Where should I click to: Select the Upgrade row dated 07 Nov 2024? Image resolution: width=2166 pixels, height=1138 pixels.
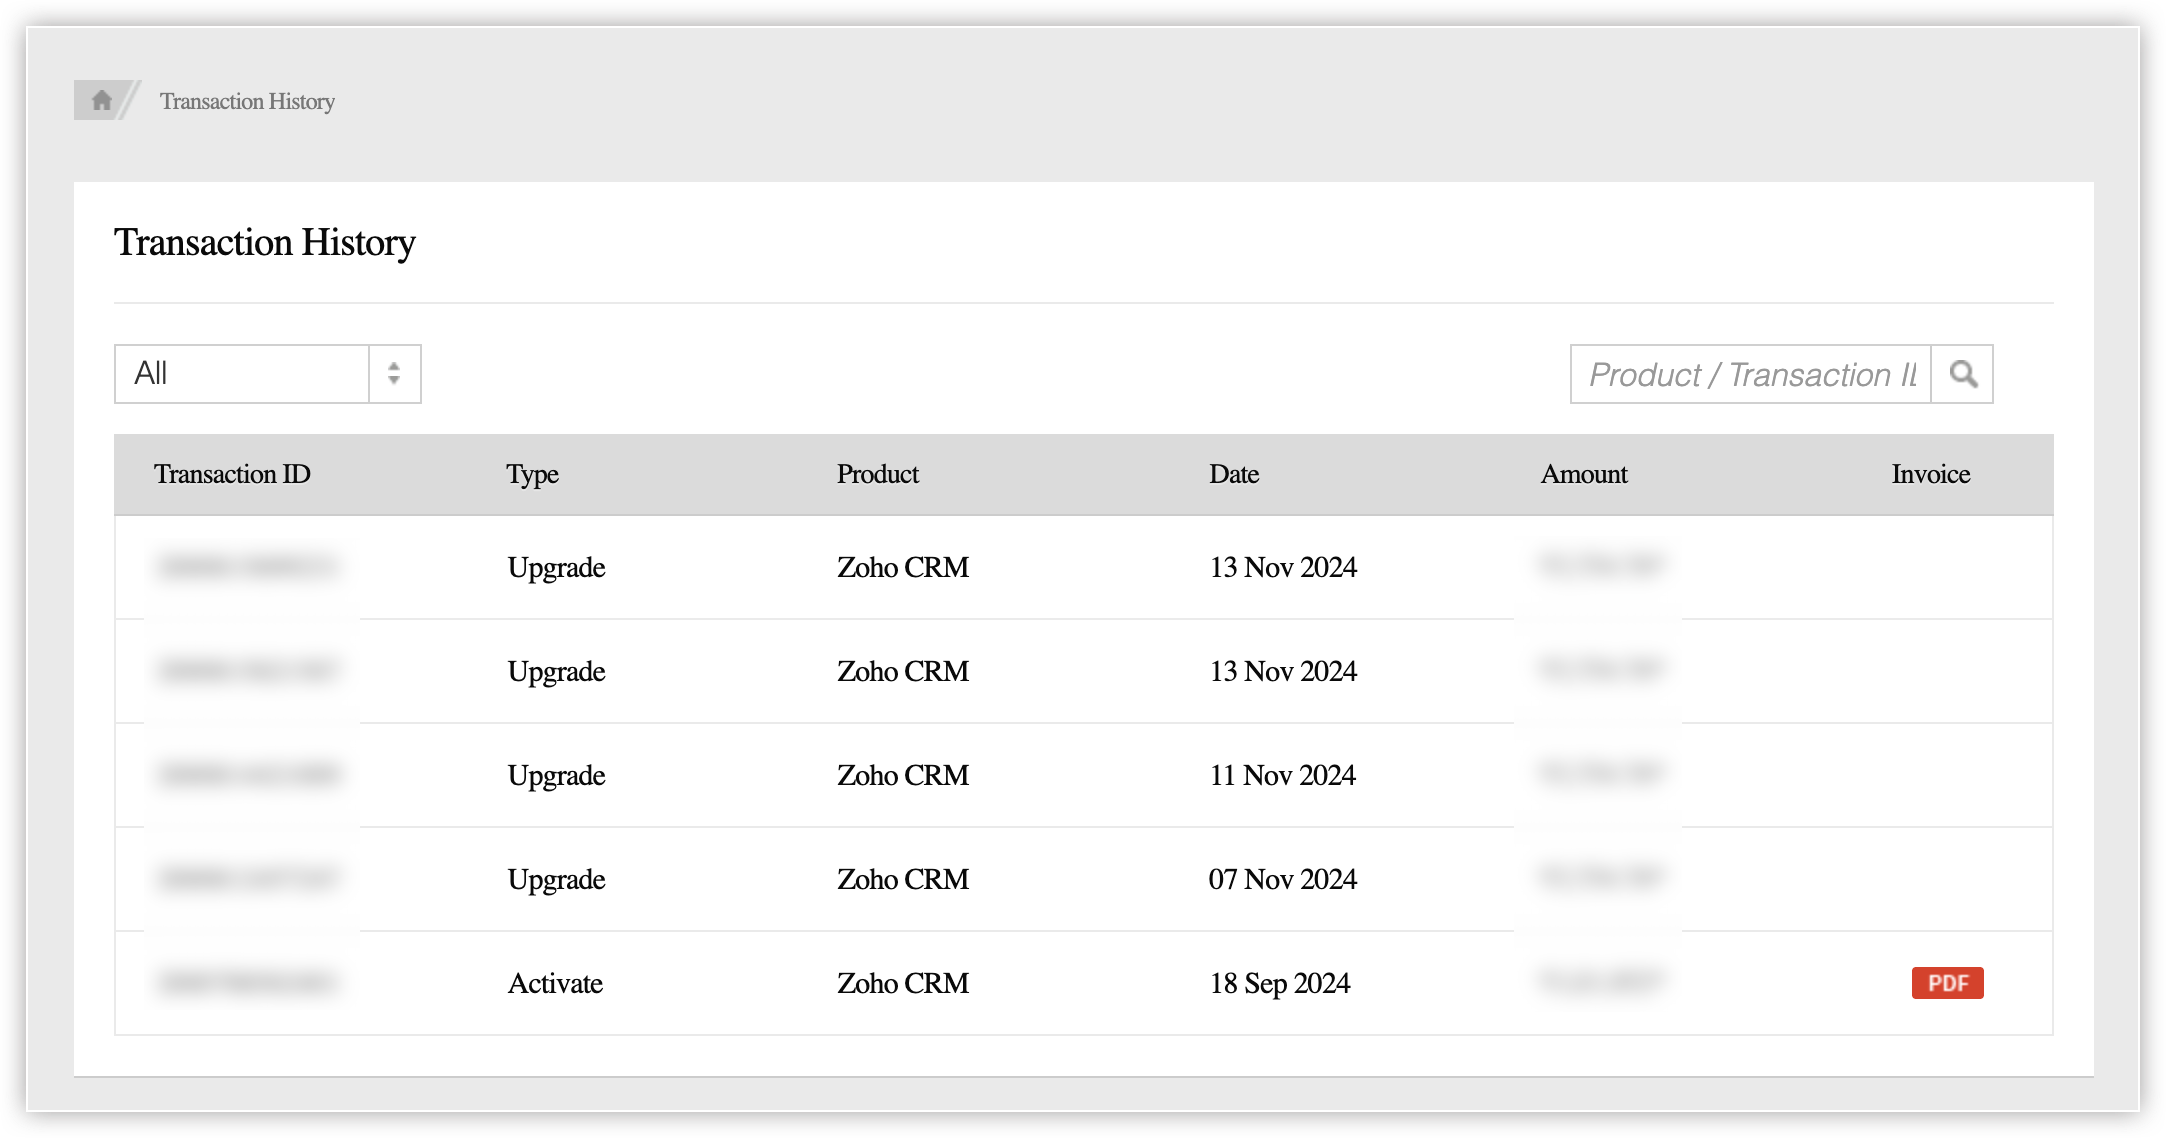point(556,879)
